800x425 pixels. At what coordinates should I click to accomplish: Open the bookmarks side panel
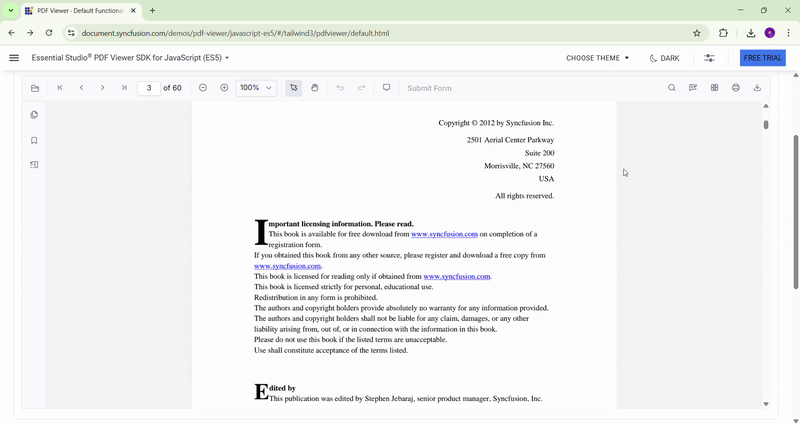pos(34,140)
